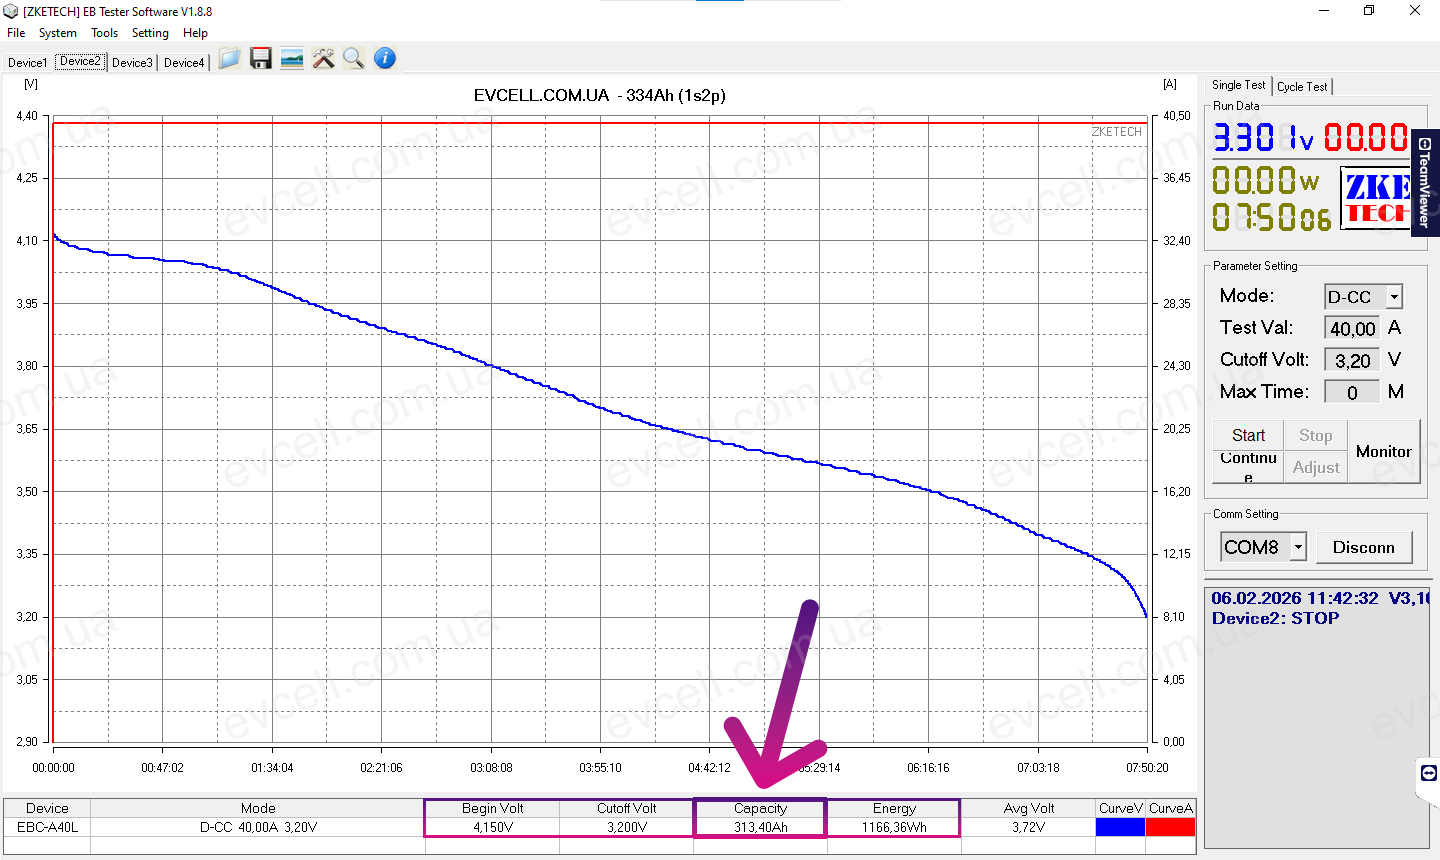Select the Device3 tab
The height and width of the screenshot is (860, 1440).
[x=132, y=63]
